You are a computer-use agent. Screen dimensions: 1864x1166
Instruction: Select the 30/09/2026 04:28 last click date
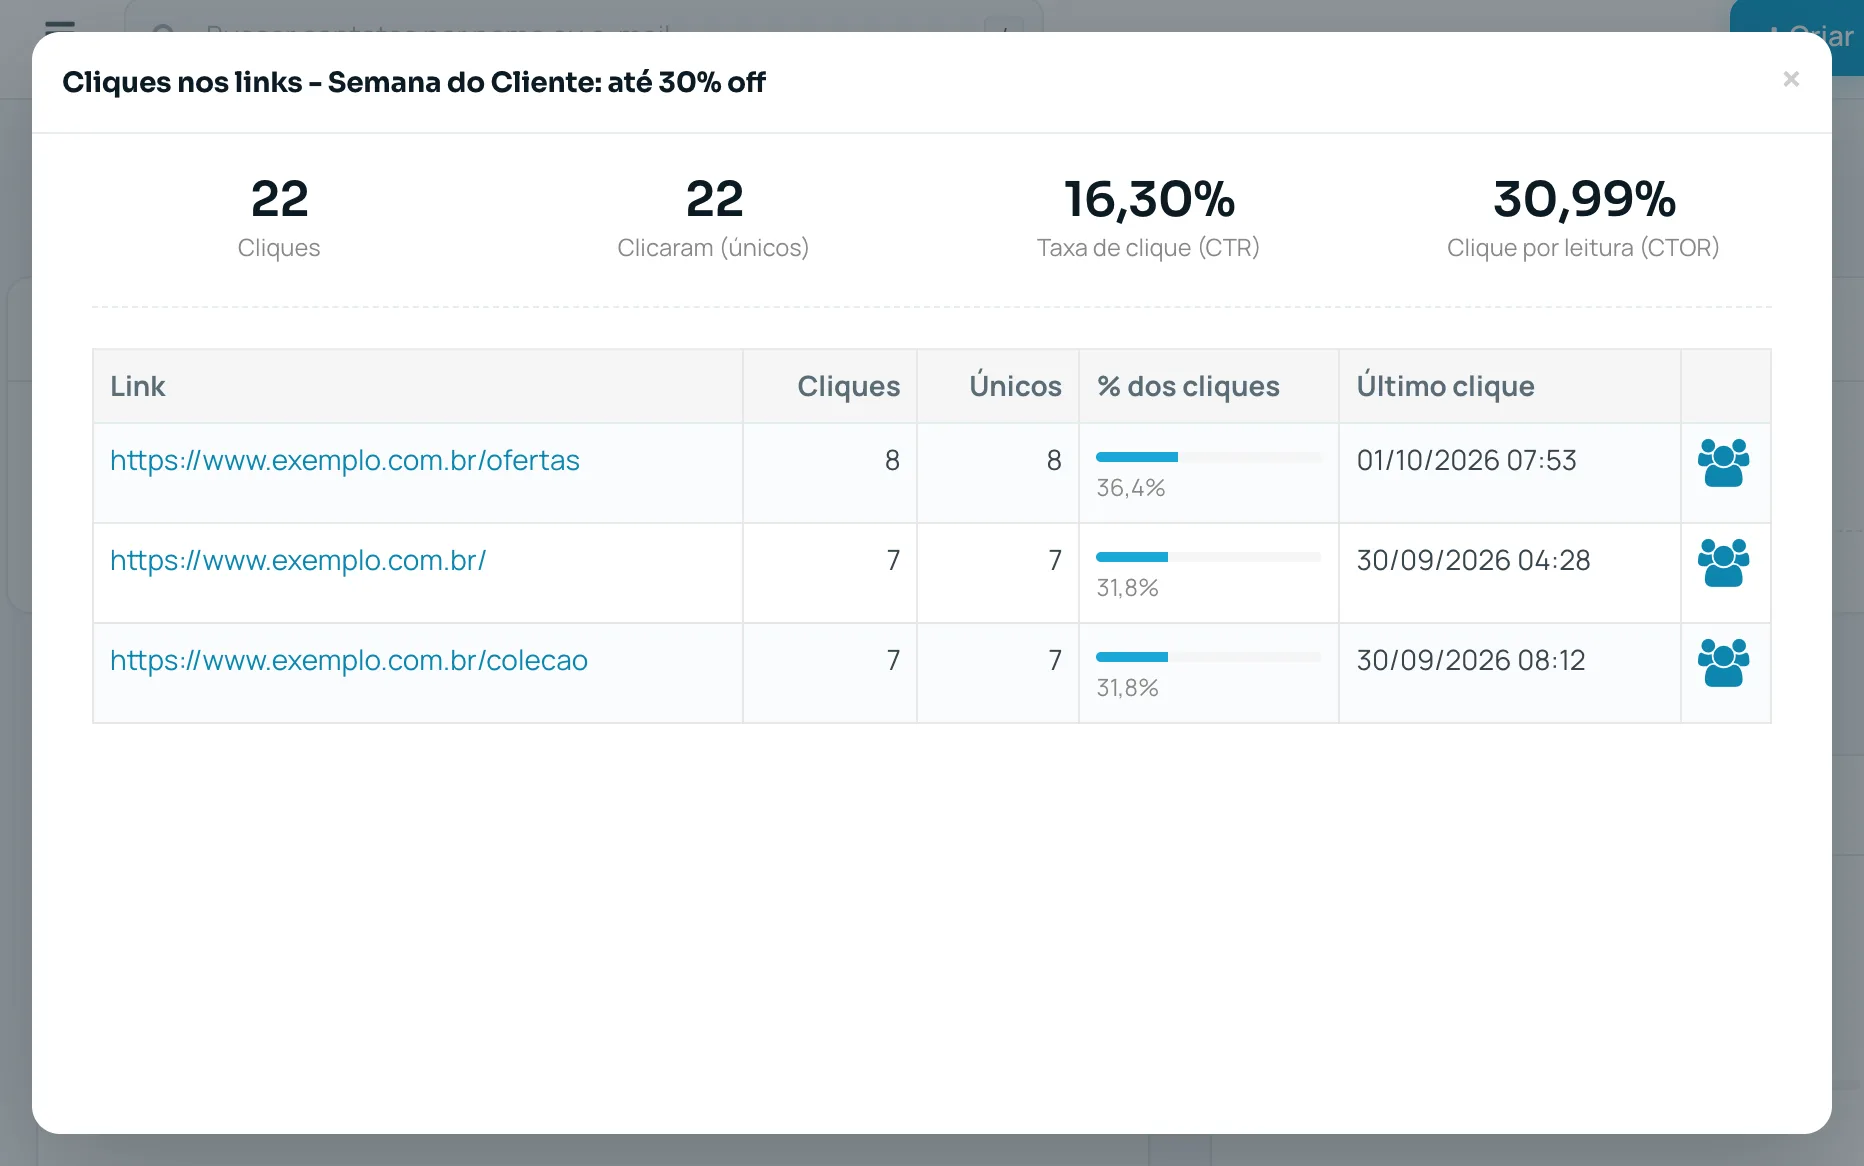(1473, 560)
